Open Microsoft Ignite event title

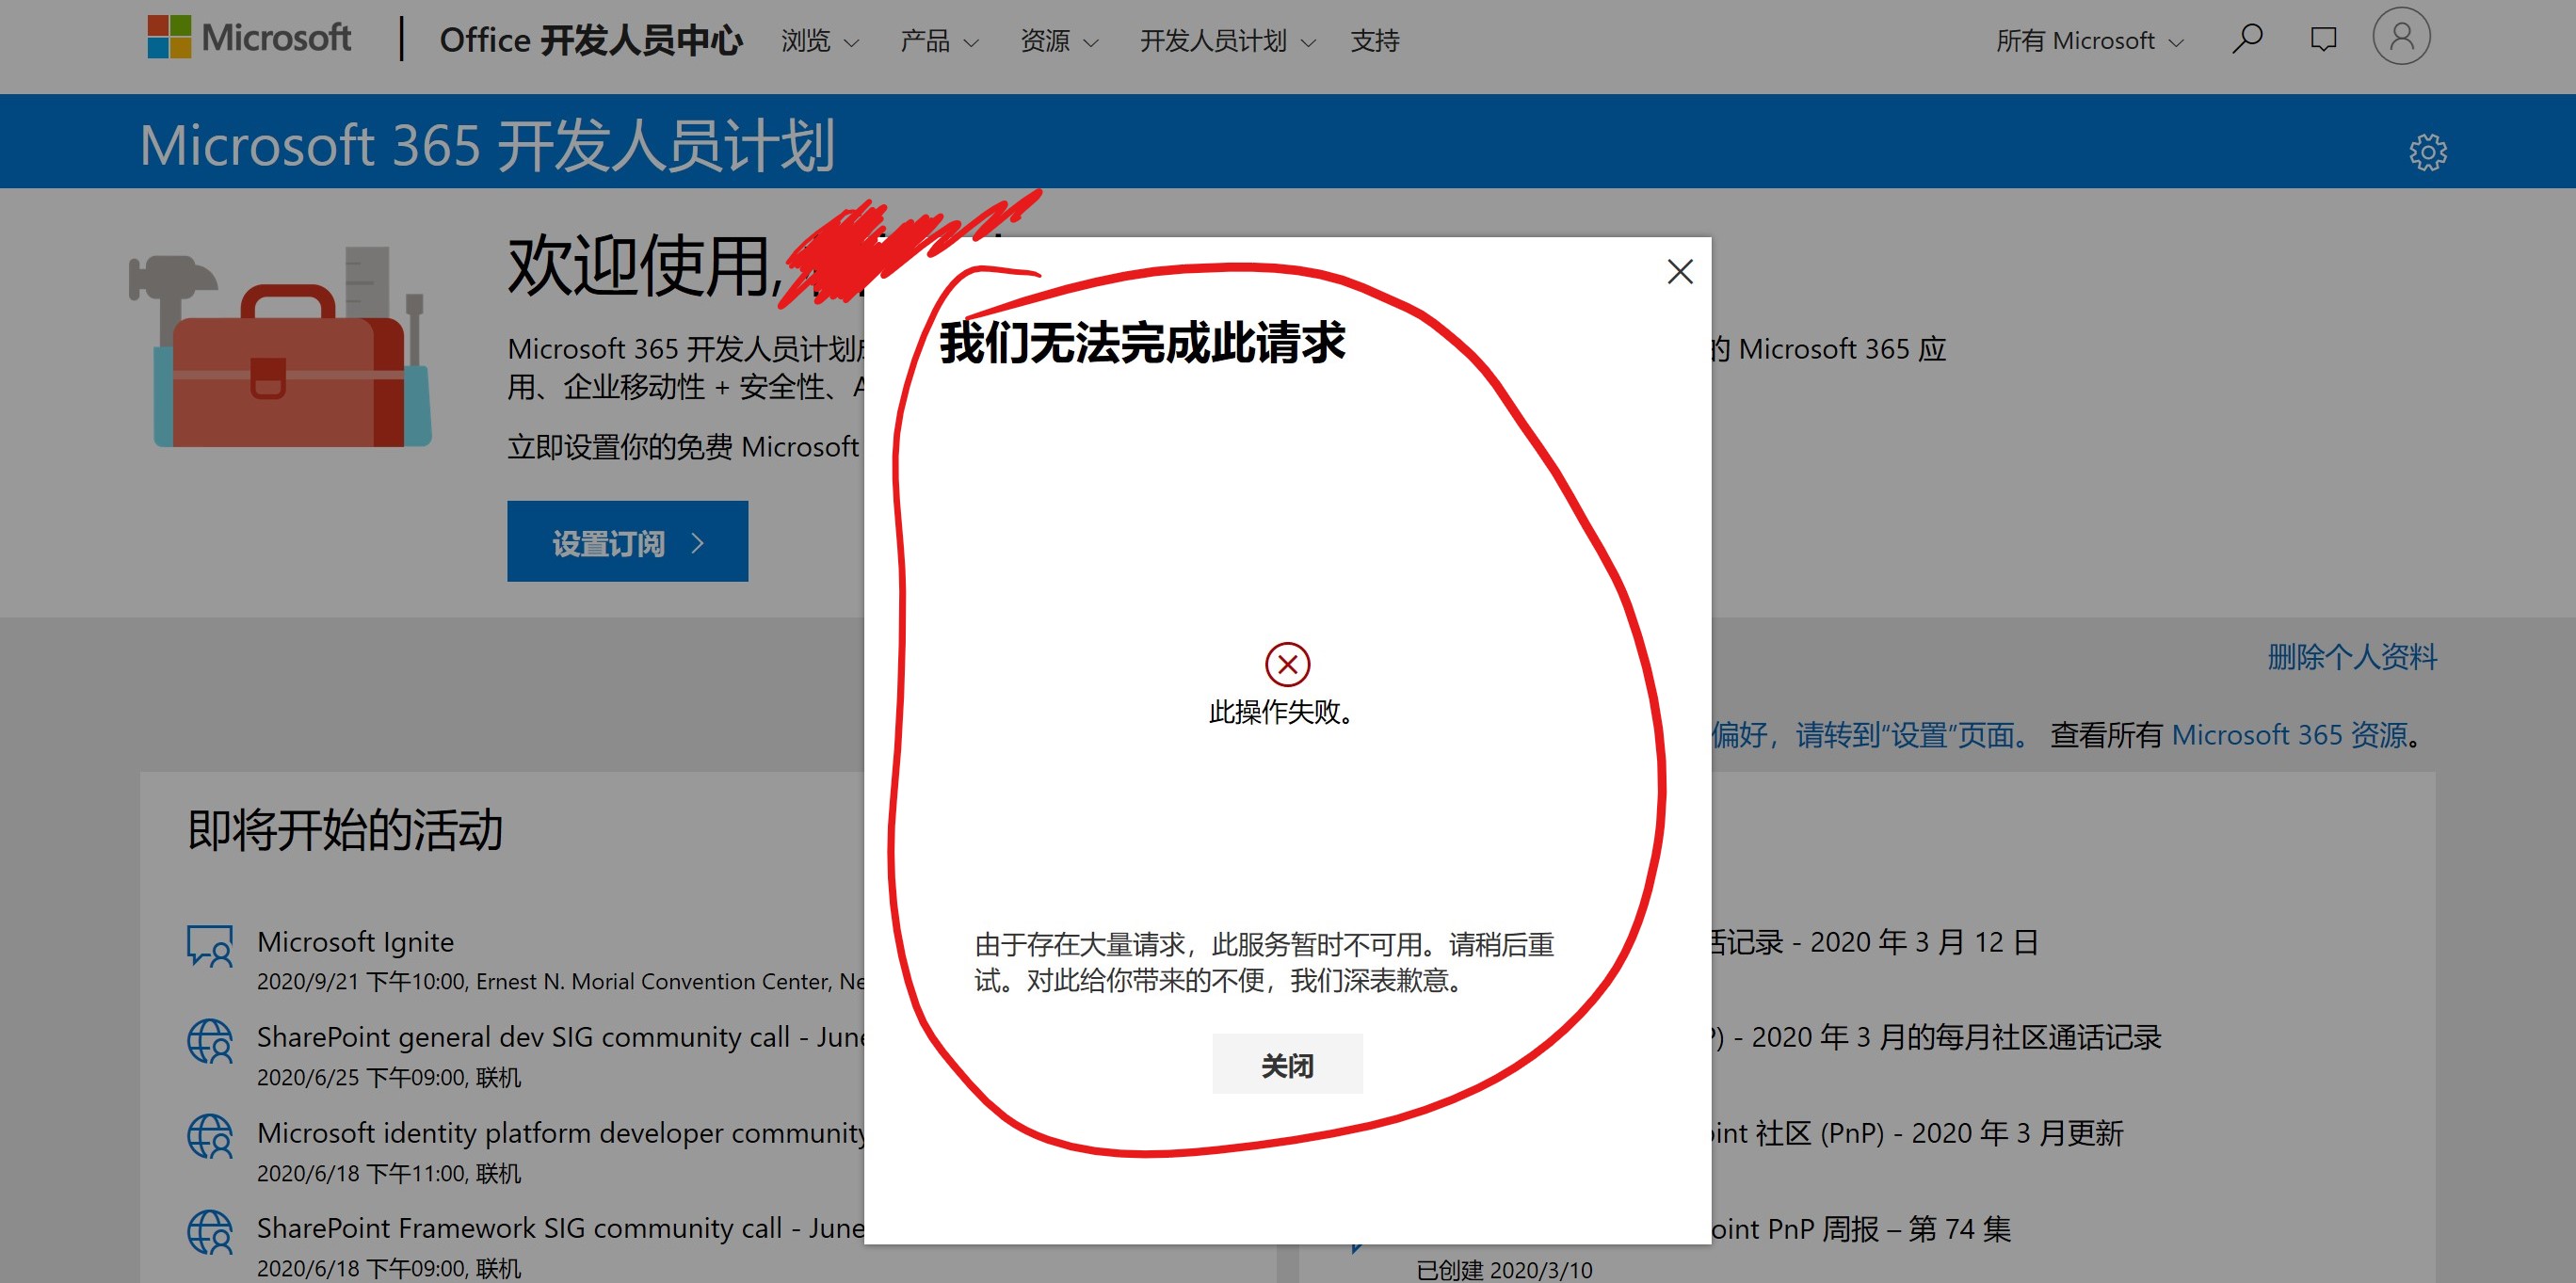click(355, 942)
